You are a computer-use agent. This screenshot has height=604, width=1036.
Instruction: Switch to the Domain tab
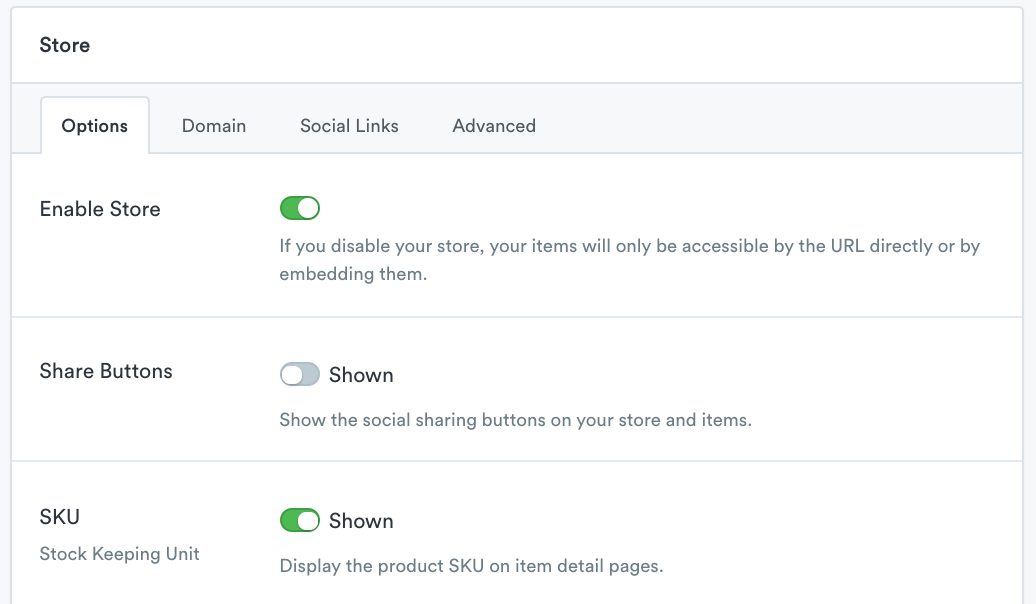[x=213, y=126]
